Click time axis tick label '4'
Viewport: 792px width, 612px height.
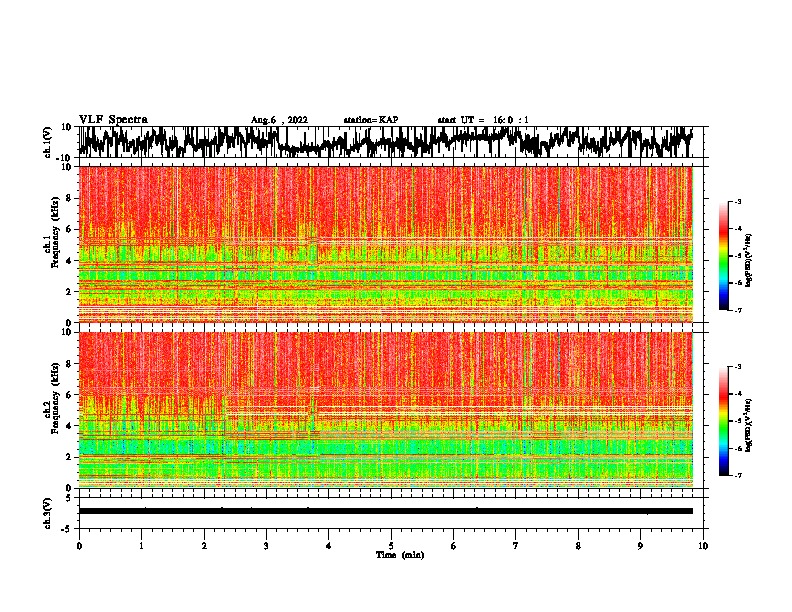[x=329, y=546]
